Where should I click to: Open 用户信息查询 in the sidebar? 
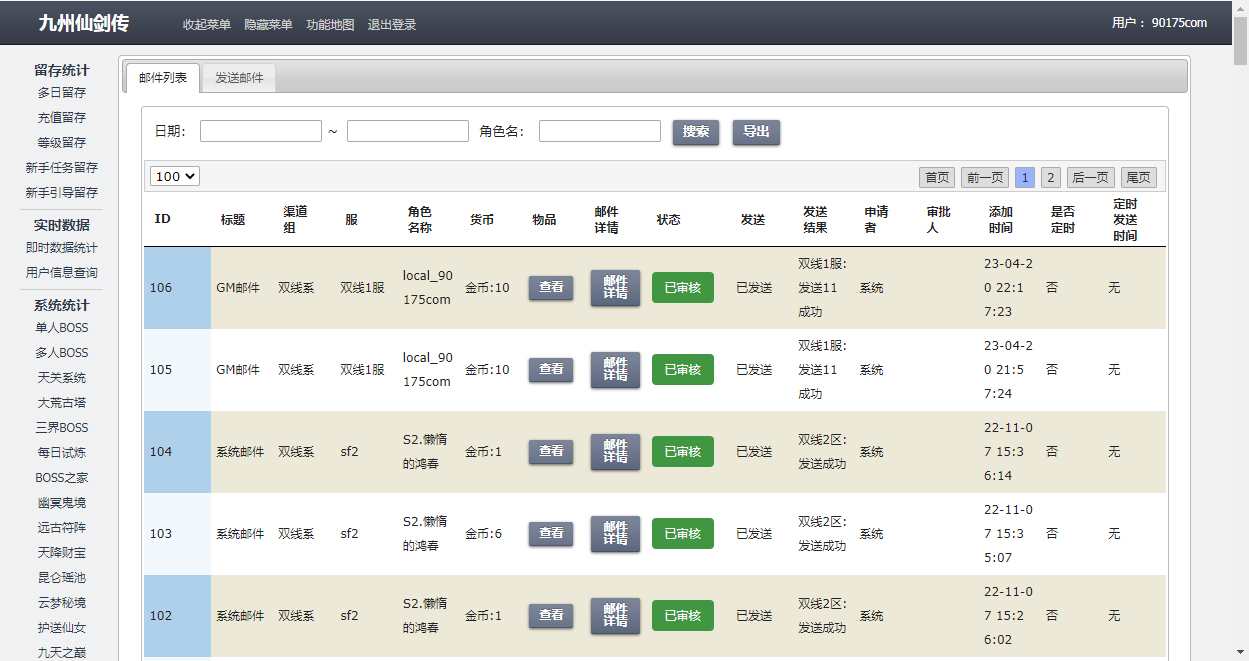pyautogui.click(x=62, y=273)
